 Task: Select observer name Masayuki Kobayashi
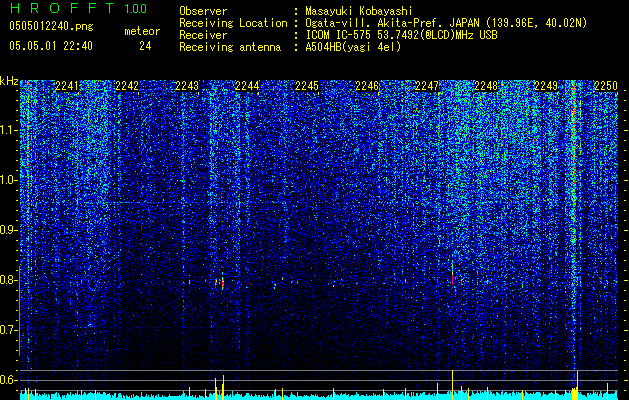coord(359,11)
